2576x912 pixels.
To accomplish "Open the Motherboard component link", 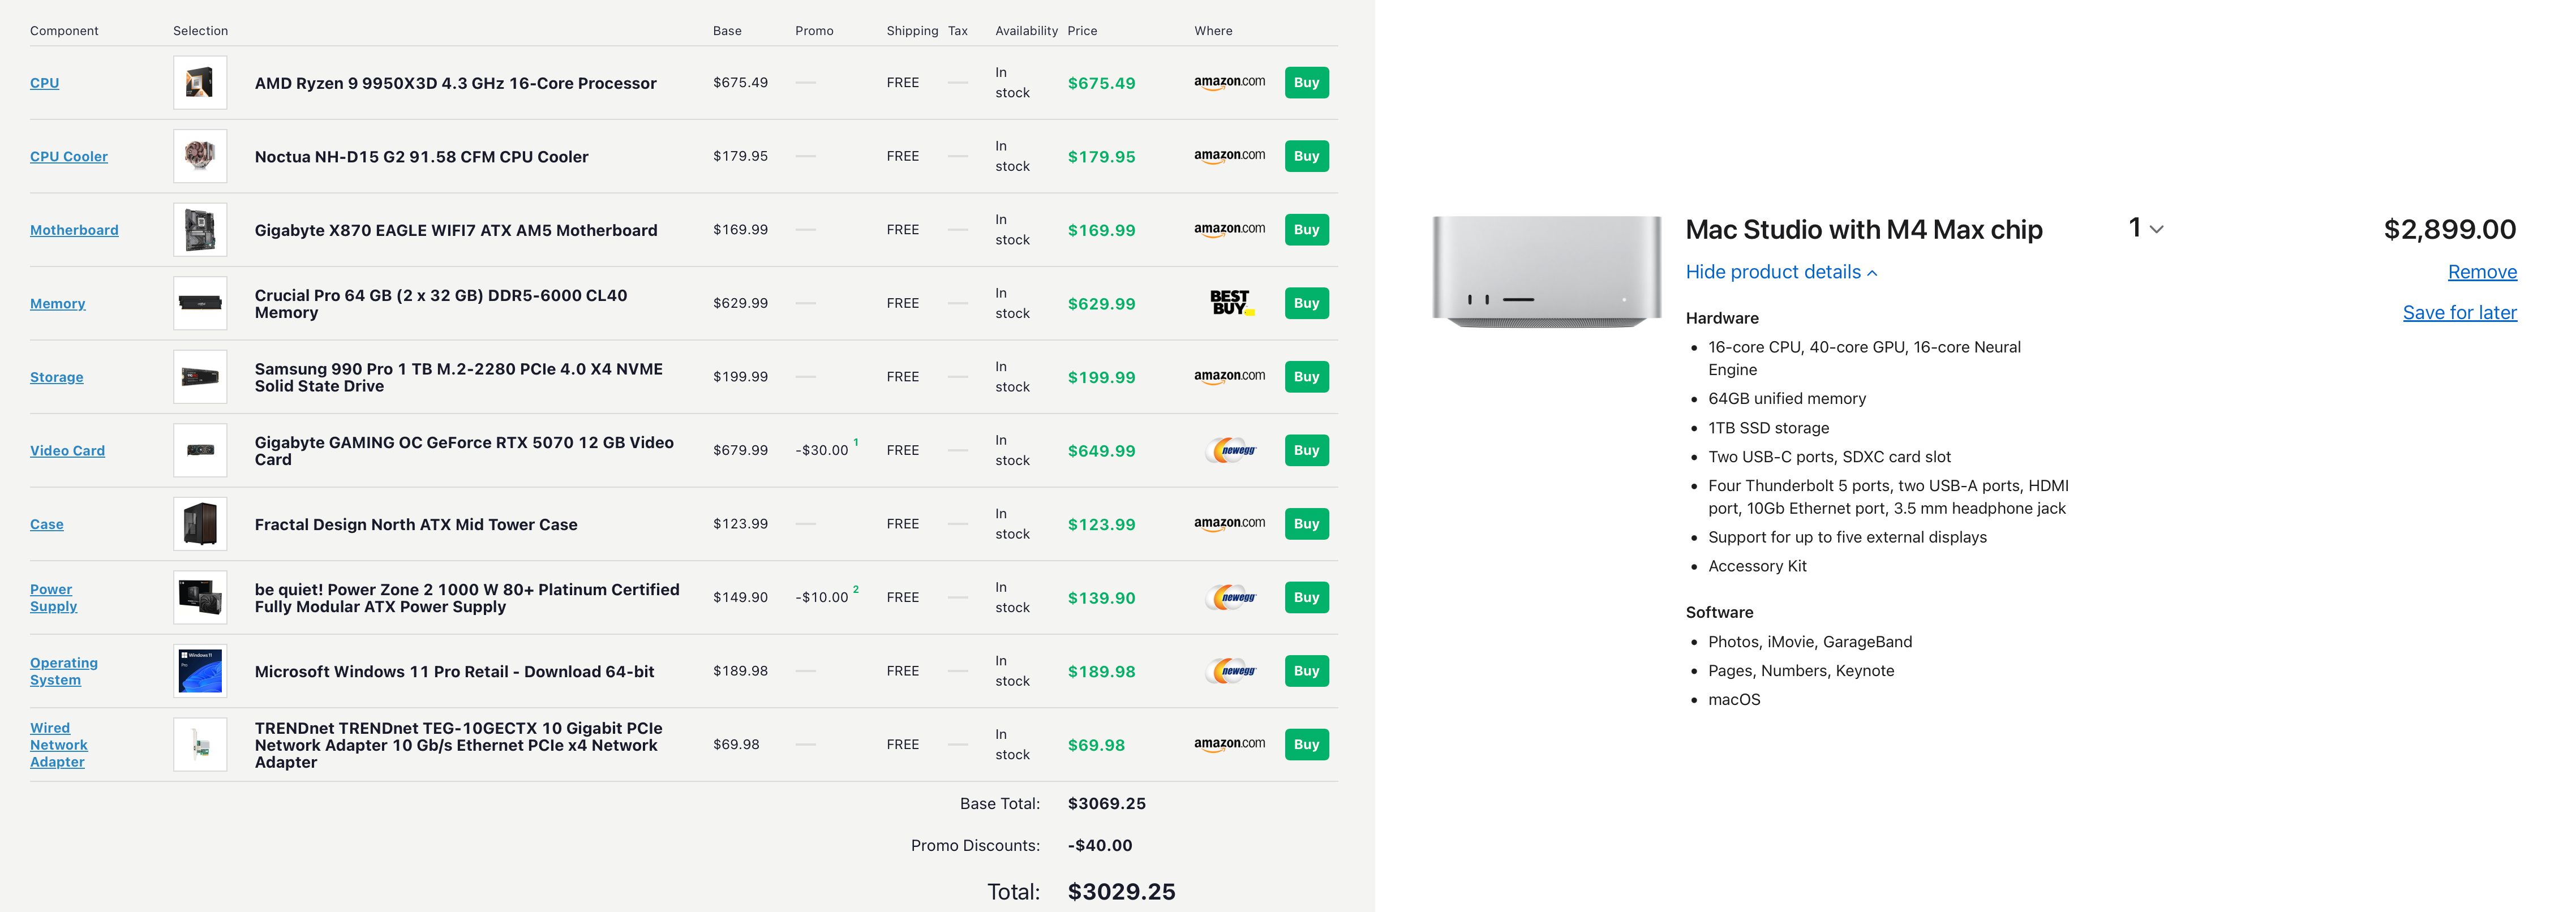I will point(74,230).
